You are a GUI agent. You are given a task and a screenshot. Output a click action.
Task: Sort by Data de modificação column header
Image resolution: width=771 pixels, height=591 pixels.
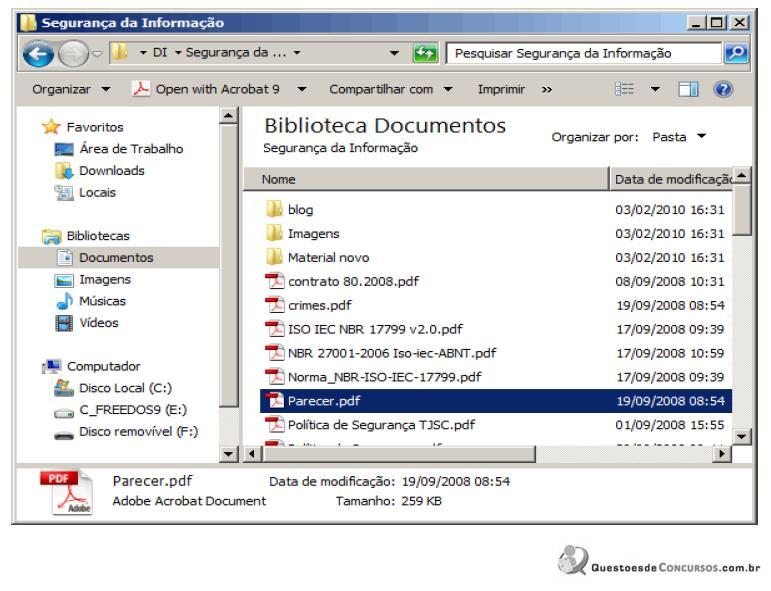pyautogui.click(x=671, y=179)
